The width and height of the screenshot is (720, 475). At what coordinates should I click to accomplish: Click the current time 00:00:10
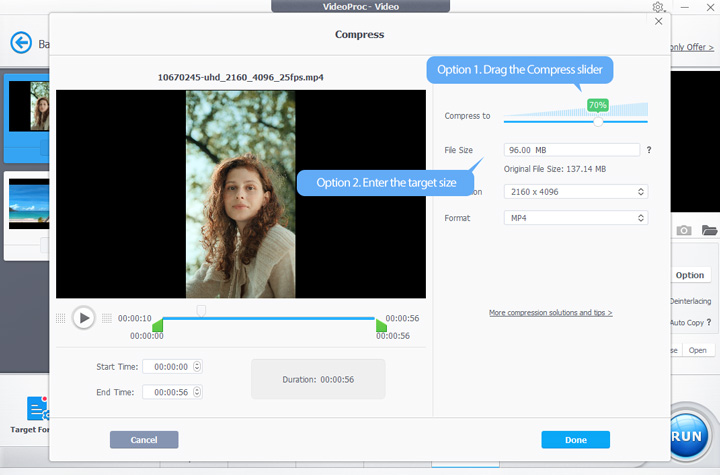[x=135, y=318]
